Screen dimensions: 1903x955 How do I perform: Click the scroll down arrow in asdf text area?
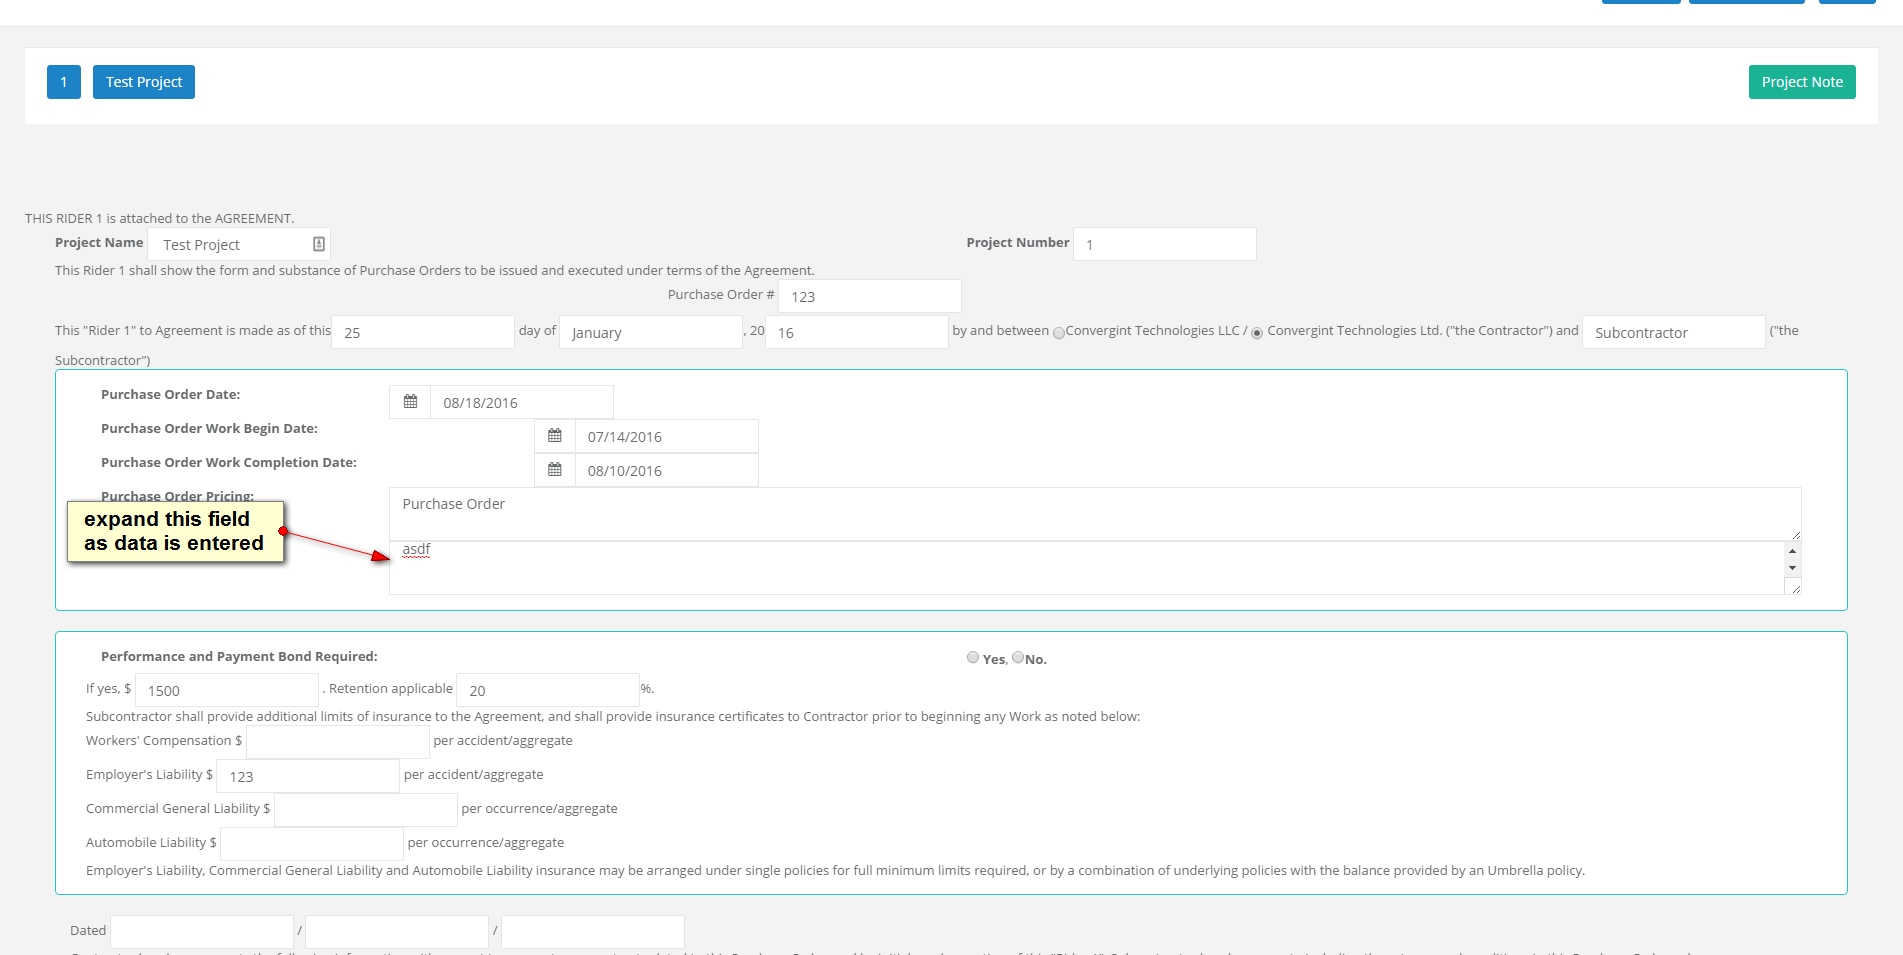click(x=1792, y=568)
